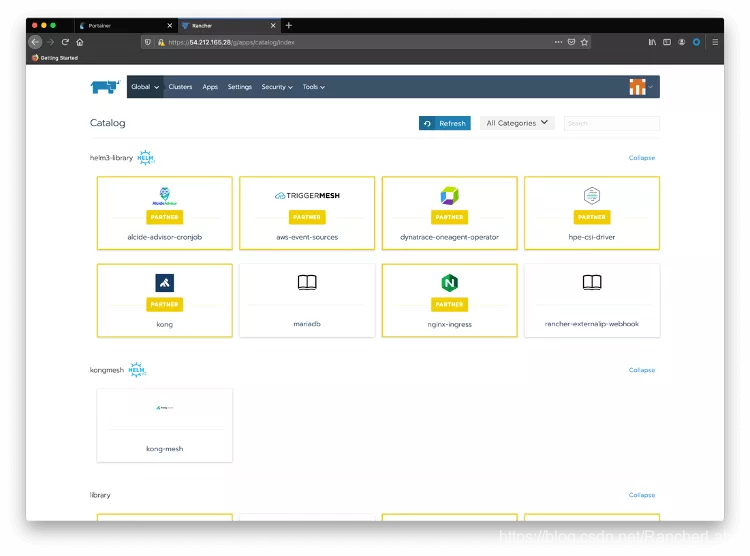Click the helm3-library Helm icon
Screen dimensions: 750x556
(146, 157)
